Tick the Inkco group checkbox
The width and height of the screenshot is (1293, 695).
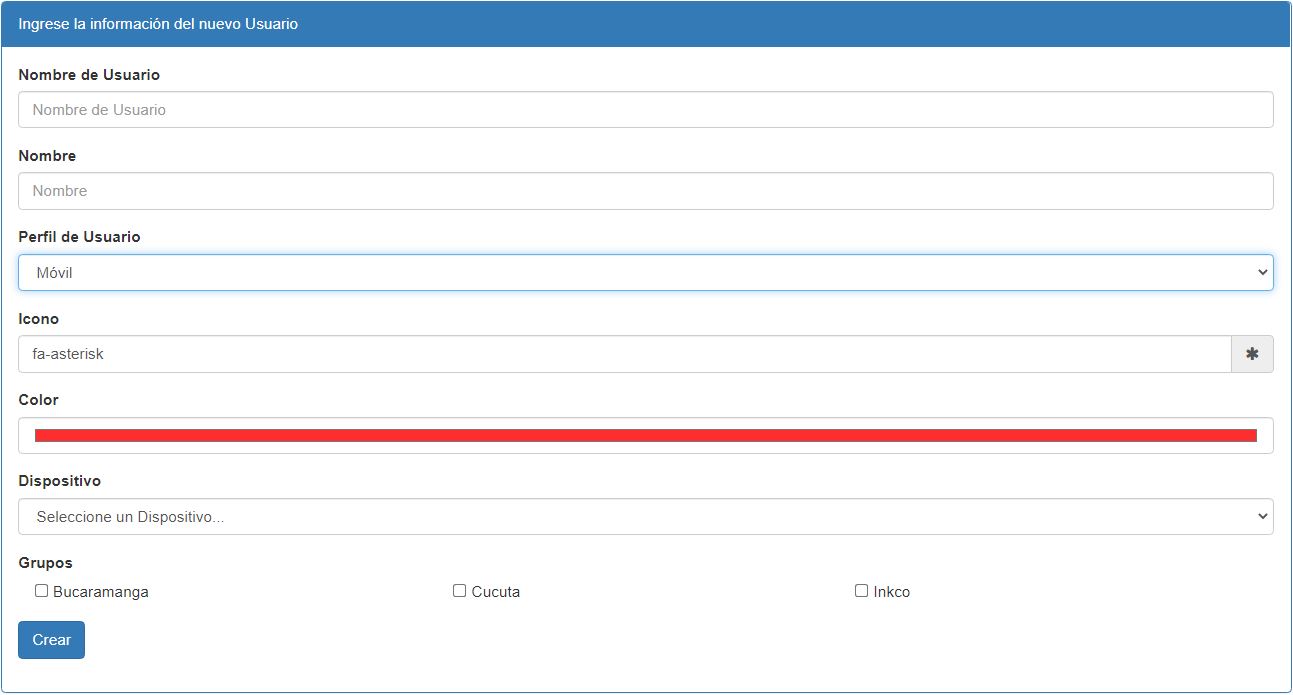862,591
